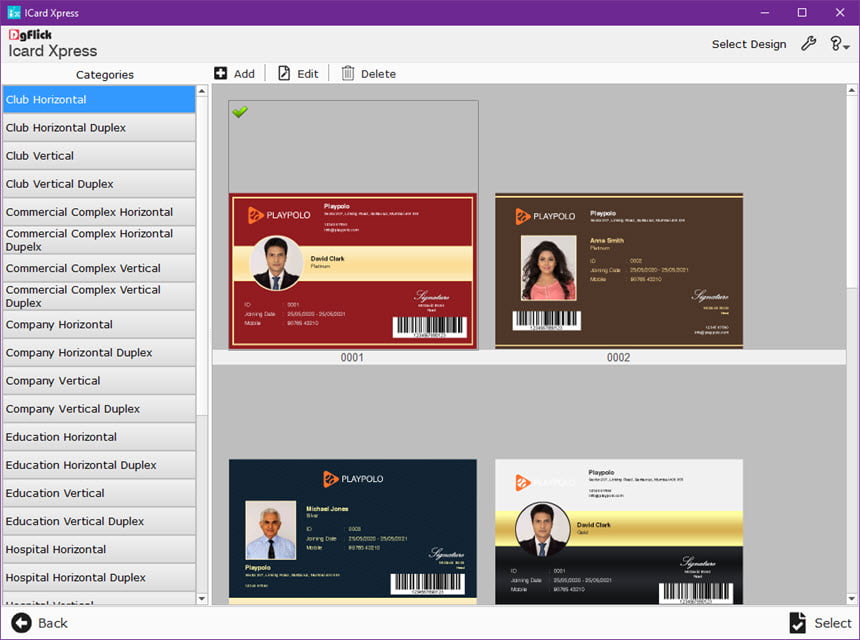
Task: Choose the Company Horizontal category
Action: point(99,325)
